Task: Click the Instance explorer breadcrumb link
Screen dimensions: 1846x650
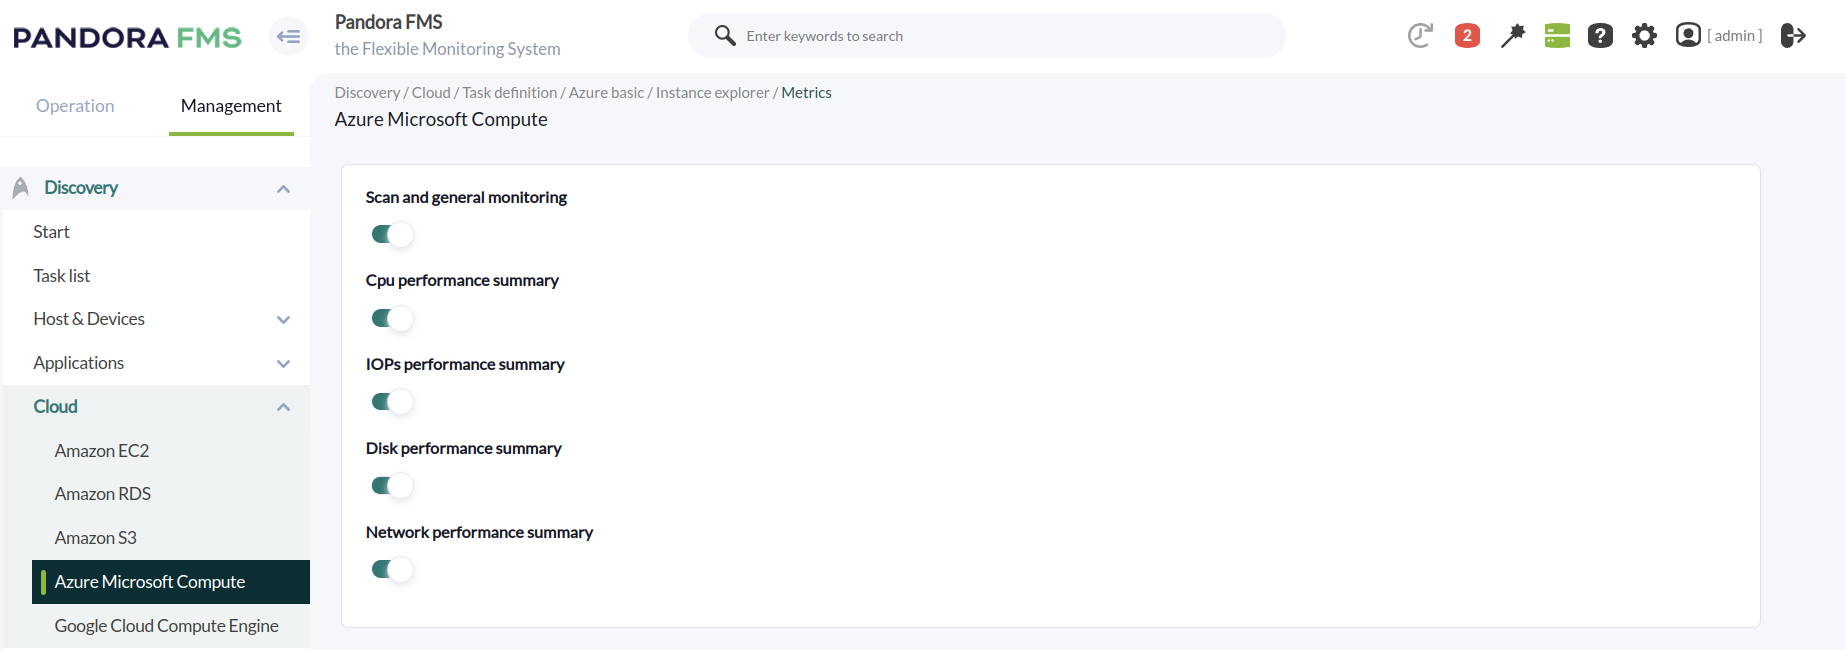Action: 712,93
